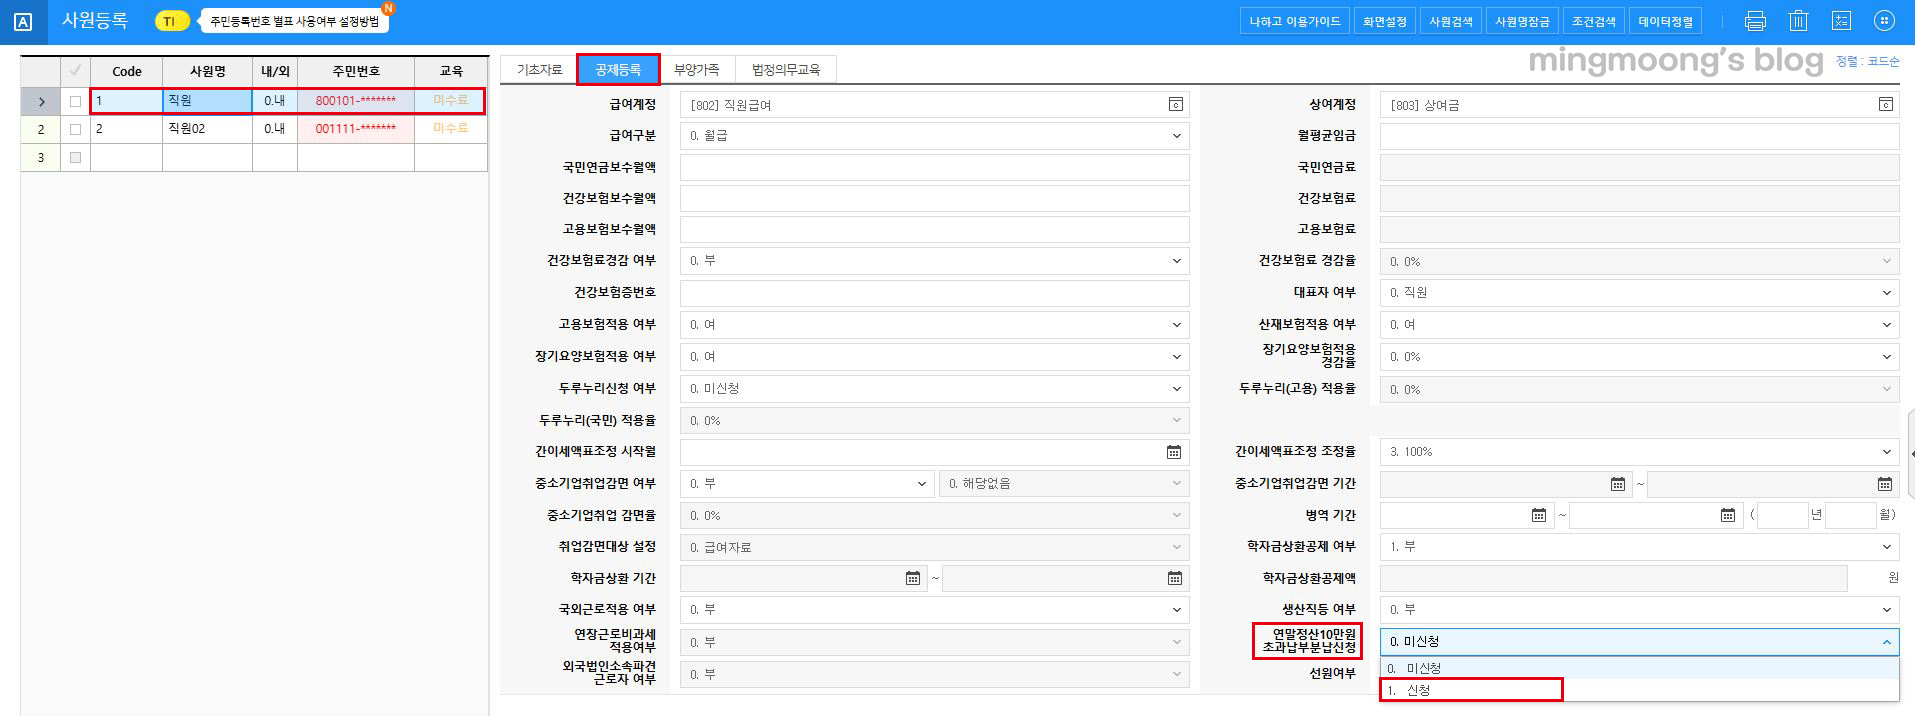The image size is (1915, 716).
Task: Click the print icon in the top toolbar
Action: tap(1755, 21)
